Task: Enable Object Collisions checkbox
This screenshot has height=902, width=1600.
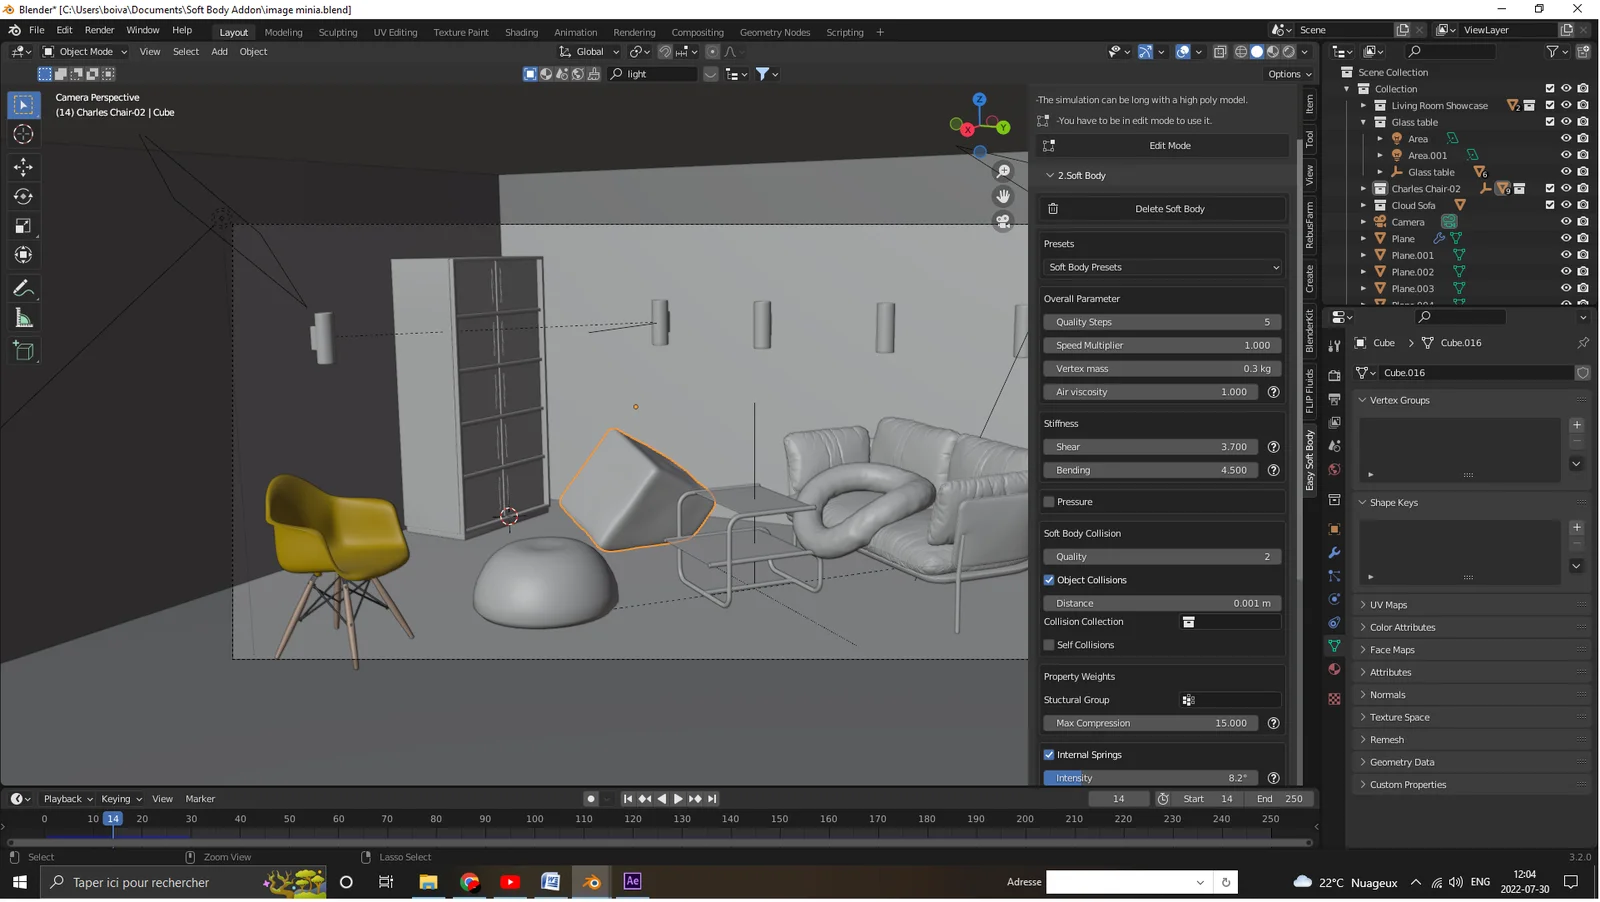Action: click(x=1049, y=579)
